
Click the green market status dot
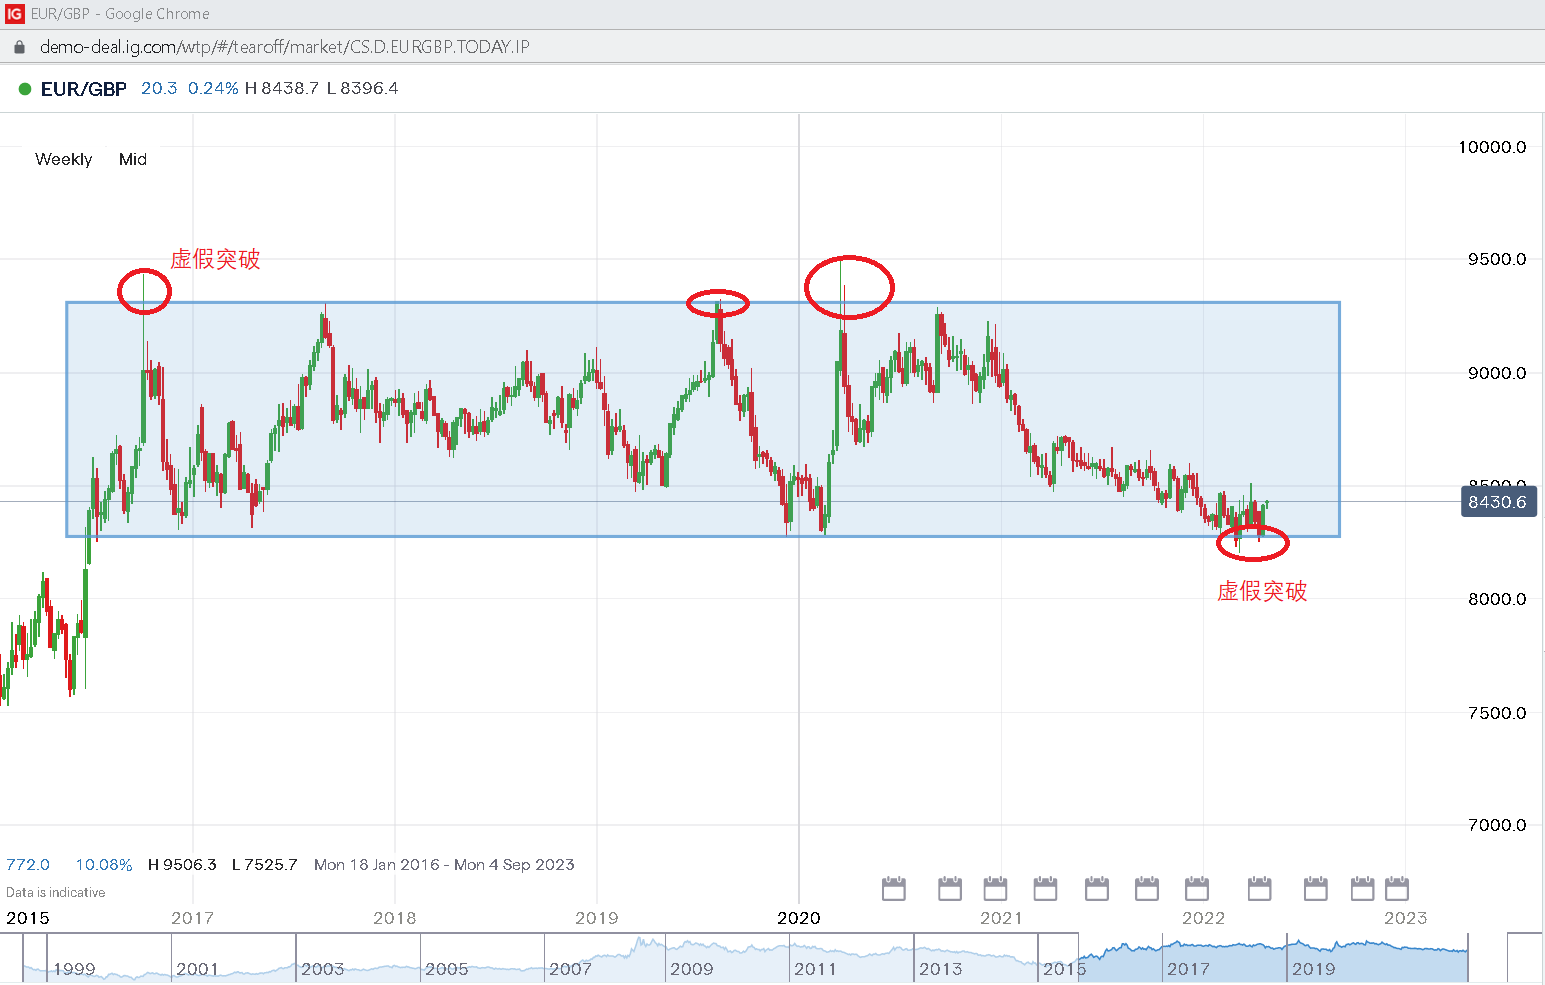25,89
